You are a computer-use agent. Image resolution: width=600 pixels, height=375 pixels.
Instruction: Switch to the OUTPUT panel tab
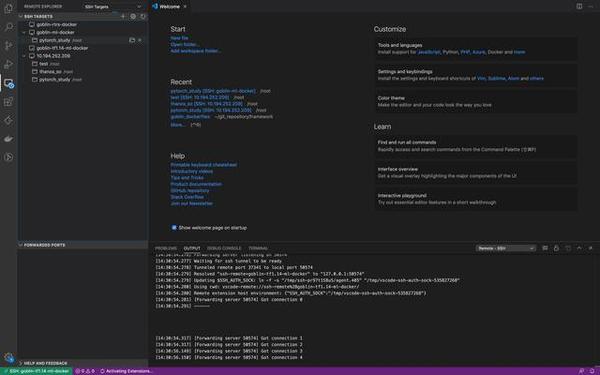click(192, 248)
